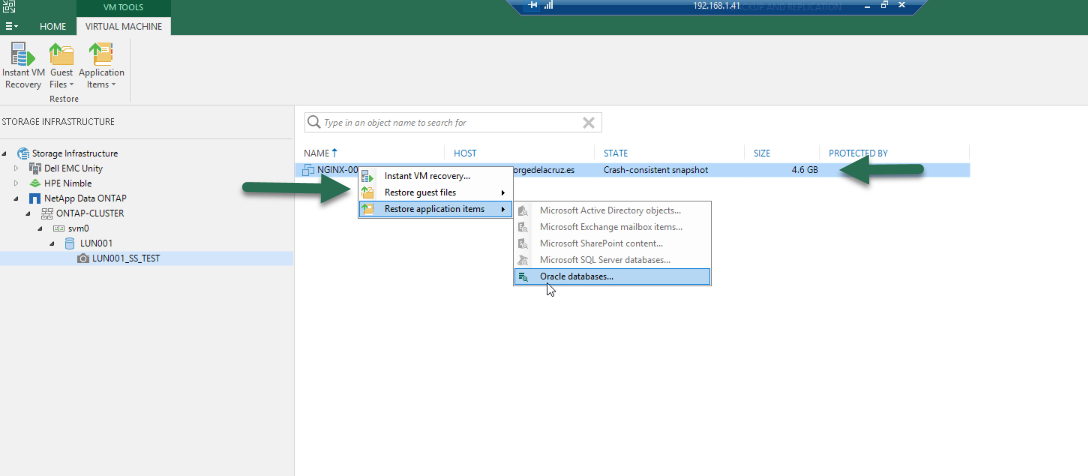Viewport: 1088px width, 476px height.
Task: Open the main application menu button
Action: pos(12,26)
